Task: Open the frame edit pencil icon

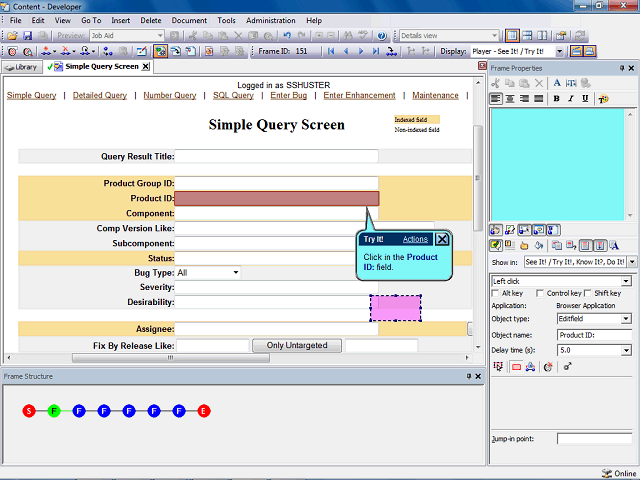Action: pyautogui.click(x=141, y=51)
